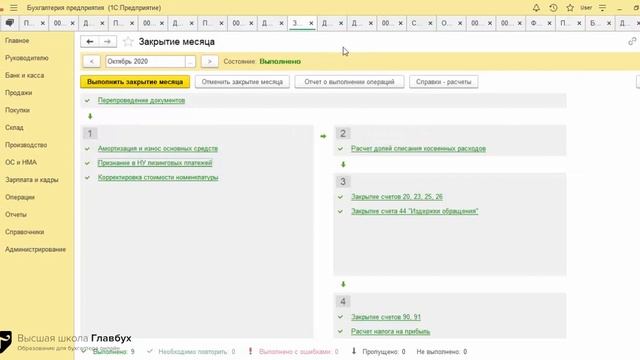Click Пропущено: 0 status text
The width and height of the screenshot is (640, 360).
pyautogui.click(x=384, y=352)
